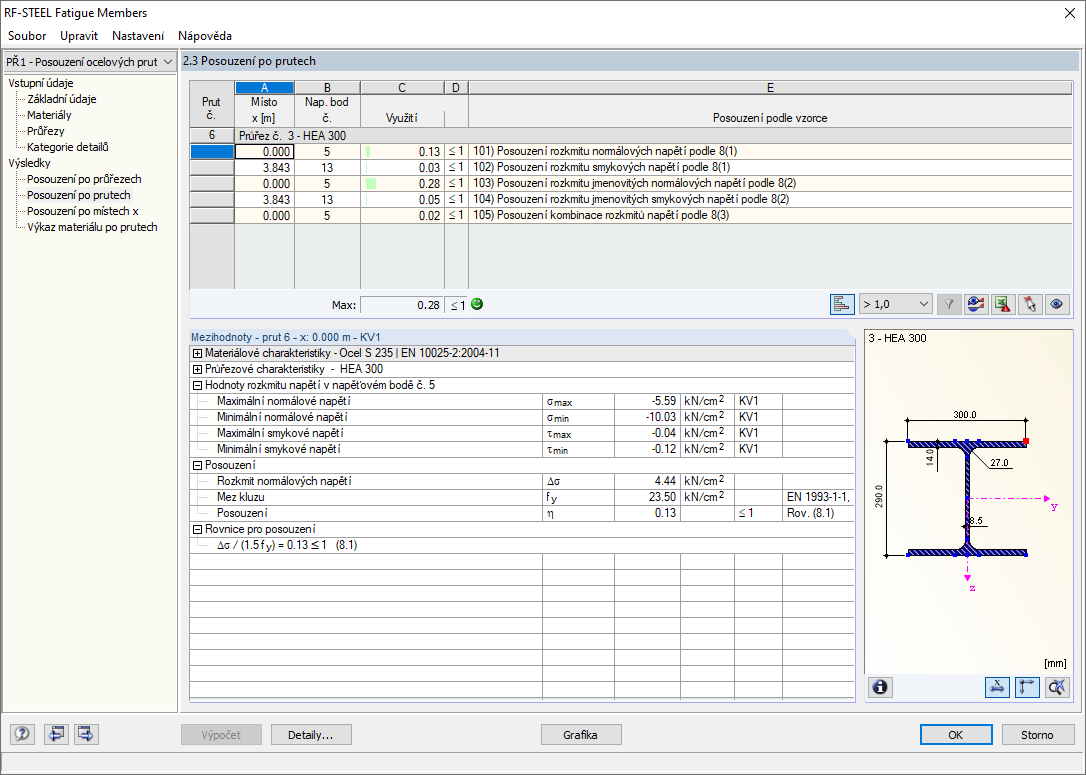Toggle the colored result bars display
Image resolution: width=1086 pixels, height=775 pixels.
click(842, 305)
